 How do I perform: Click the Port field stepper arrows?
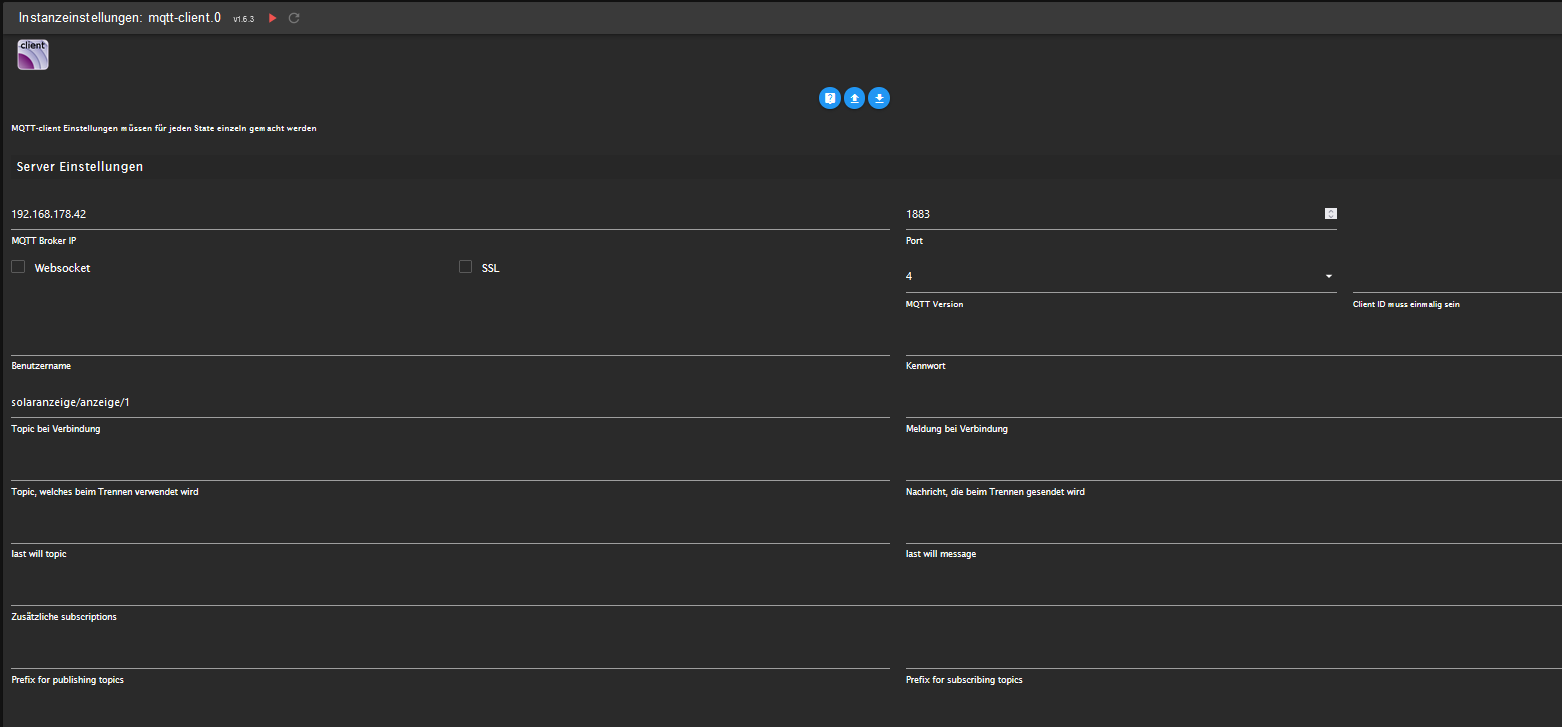coord(1330,213)
